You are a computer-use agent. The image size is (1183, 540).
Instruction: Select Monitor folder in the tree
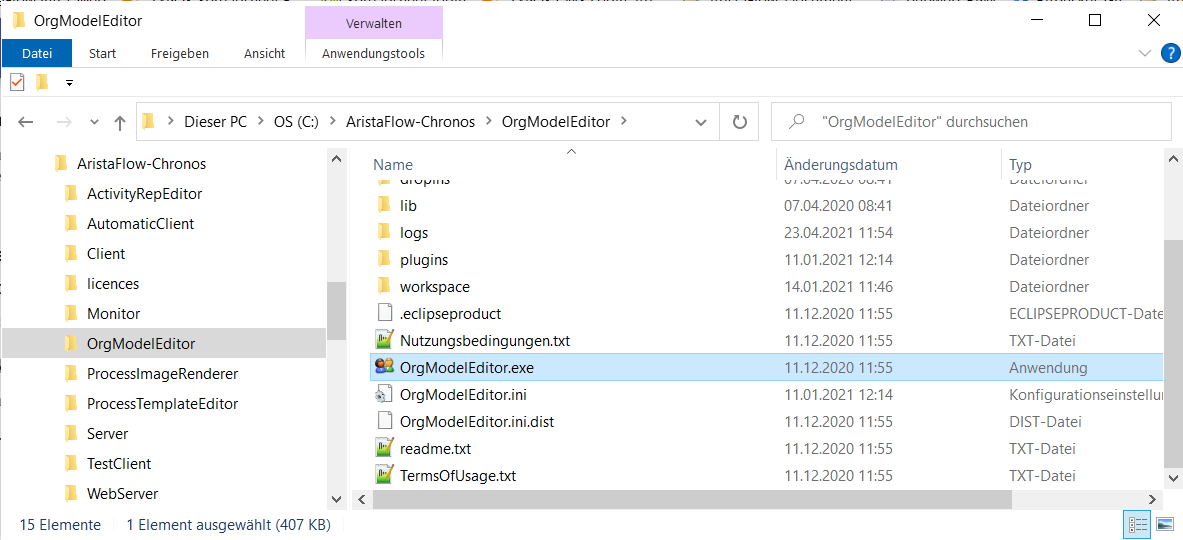coord(113,314)
